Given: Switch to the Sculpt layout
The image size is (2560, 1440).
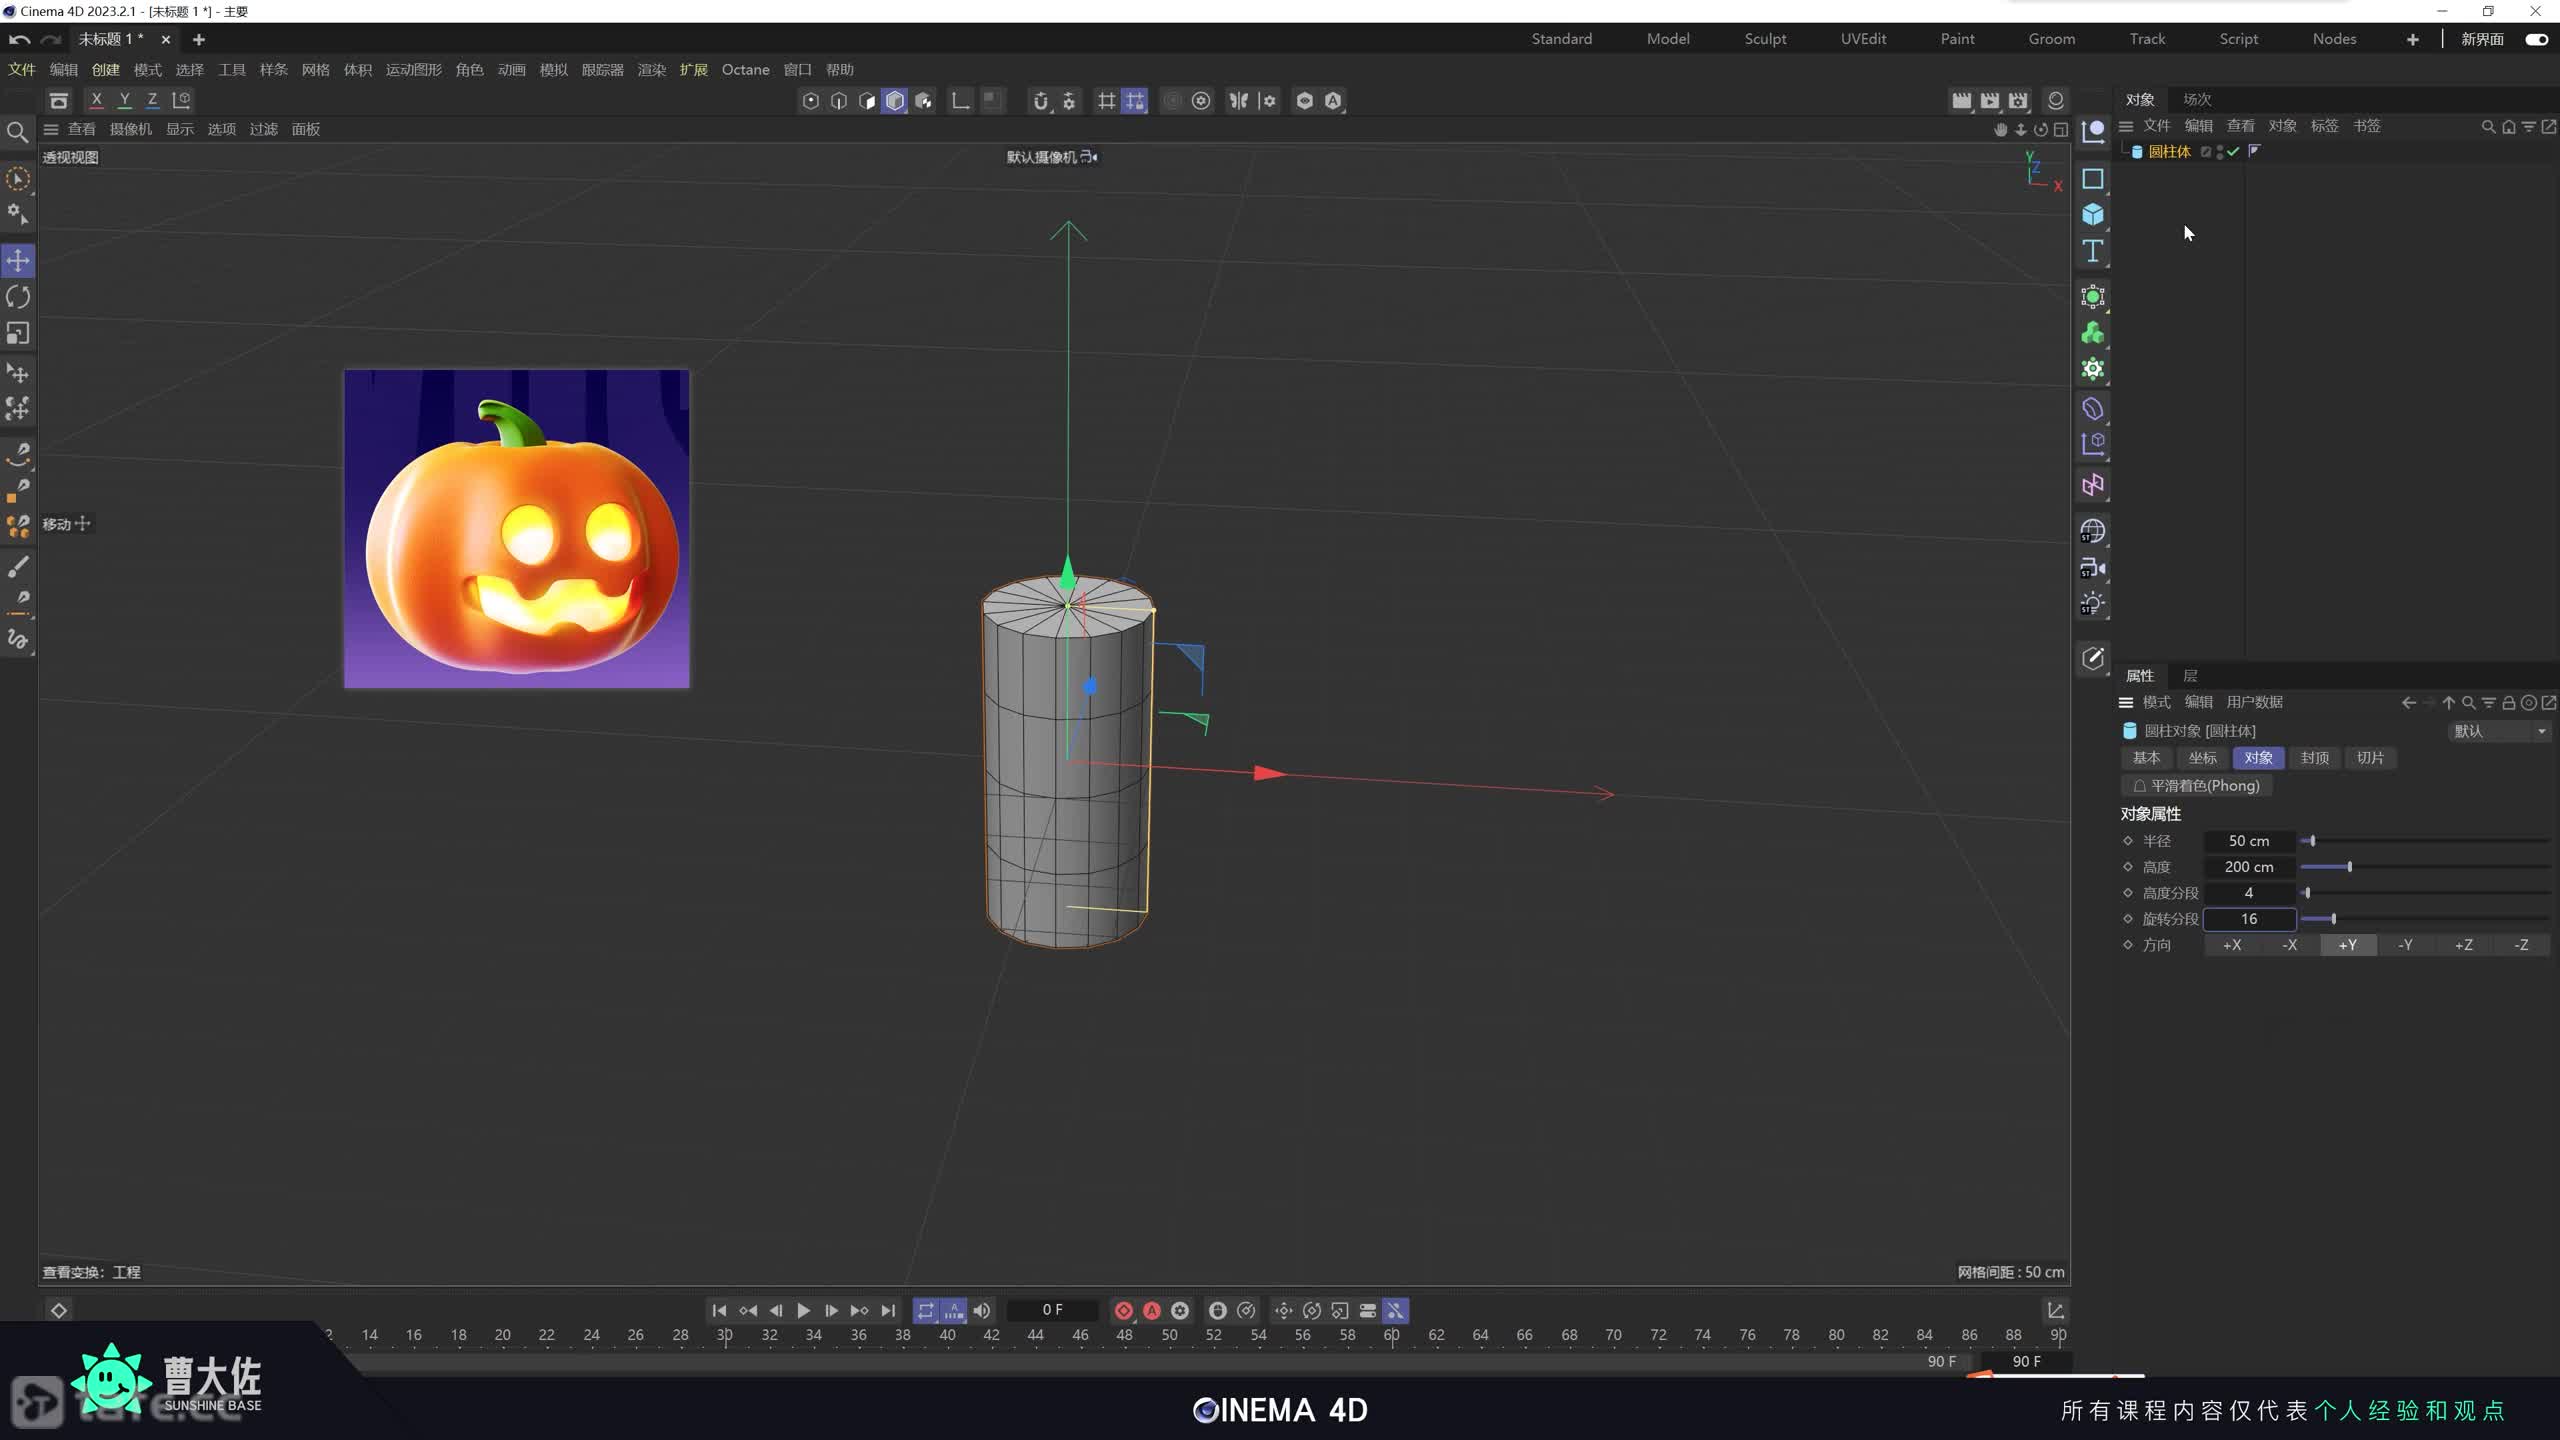Looking at the screenshot, I should (1765, 39).
